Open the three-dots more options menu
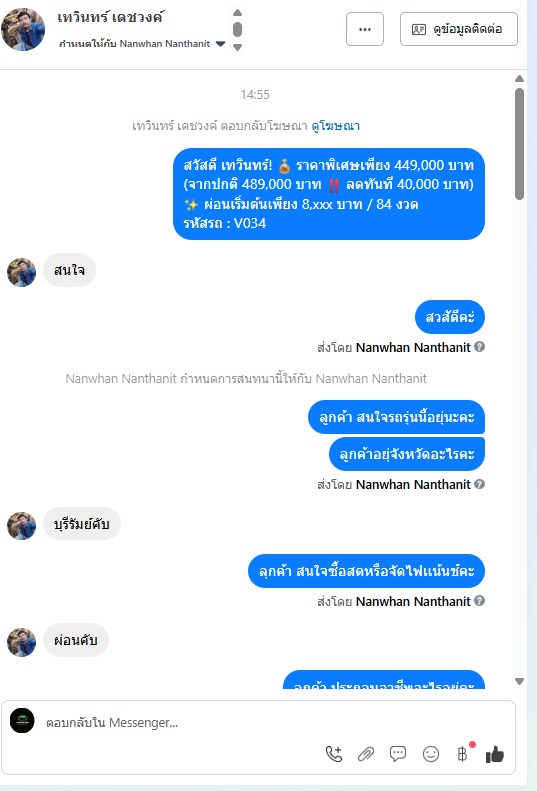The image size is (537, 791). 365,29
